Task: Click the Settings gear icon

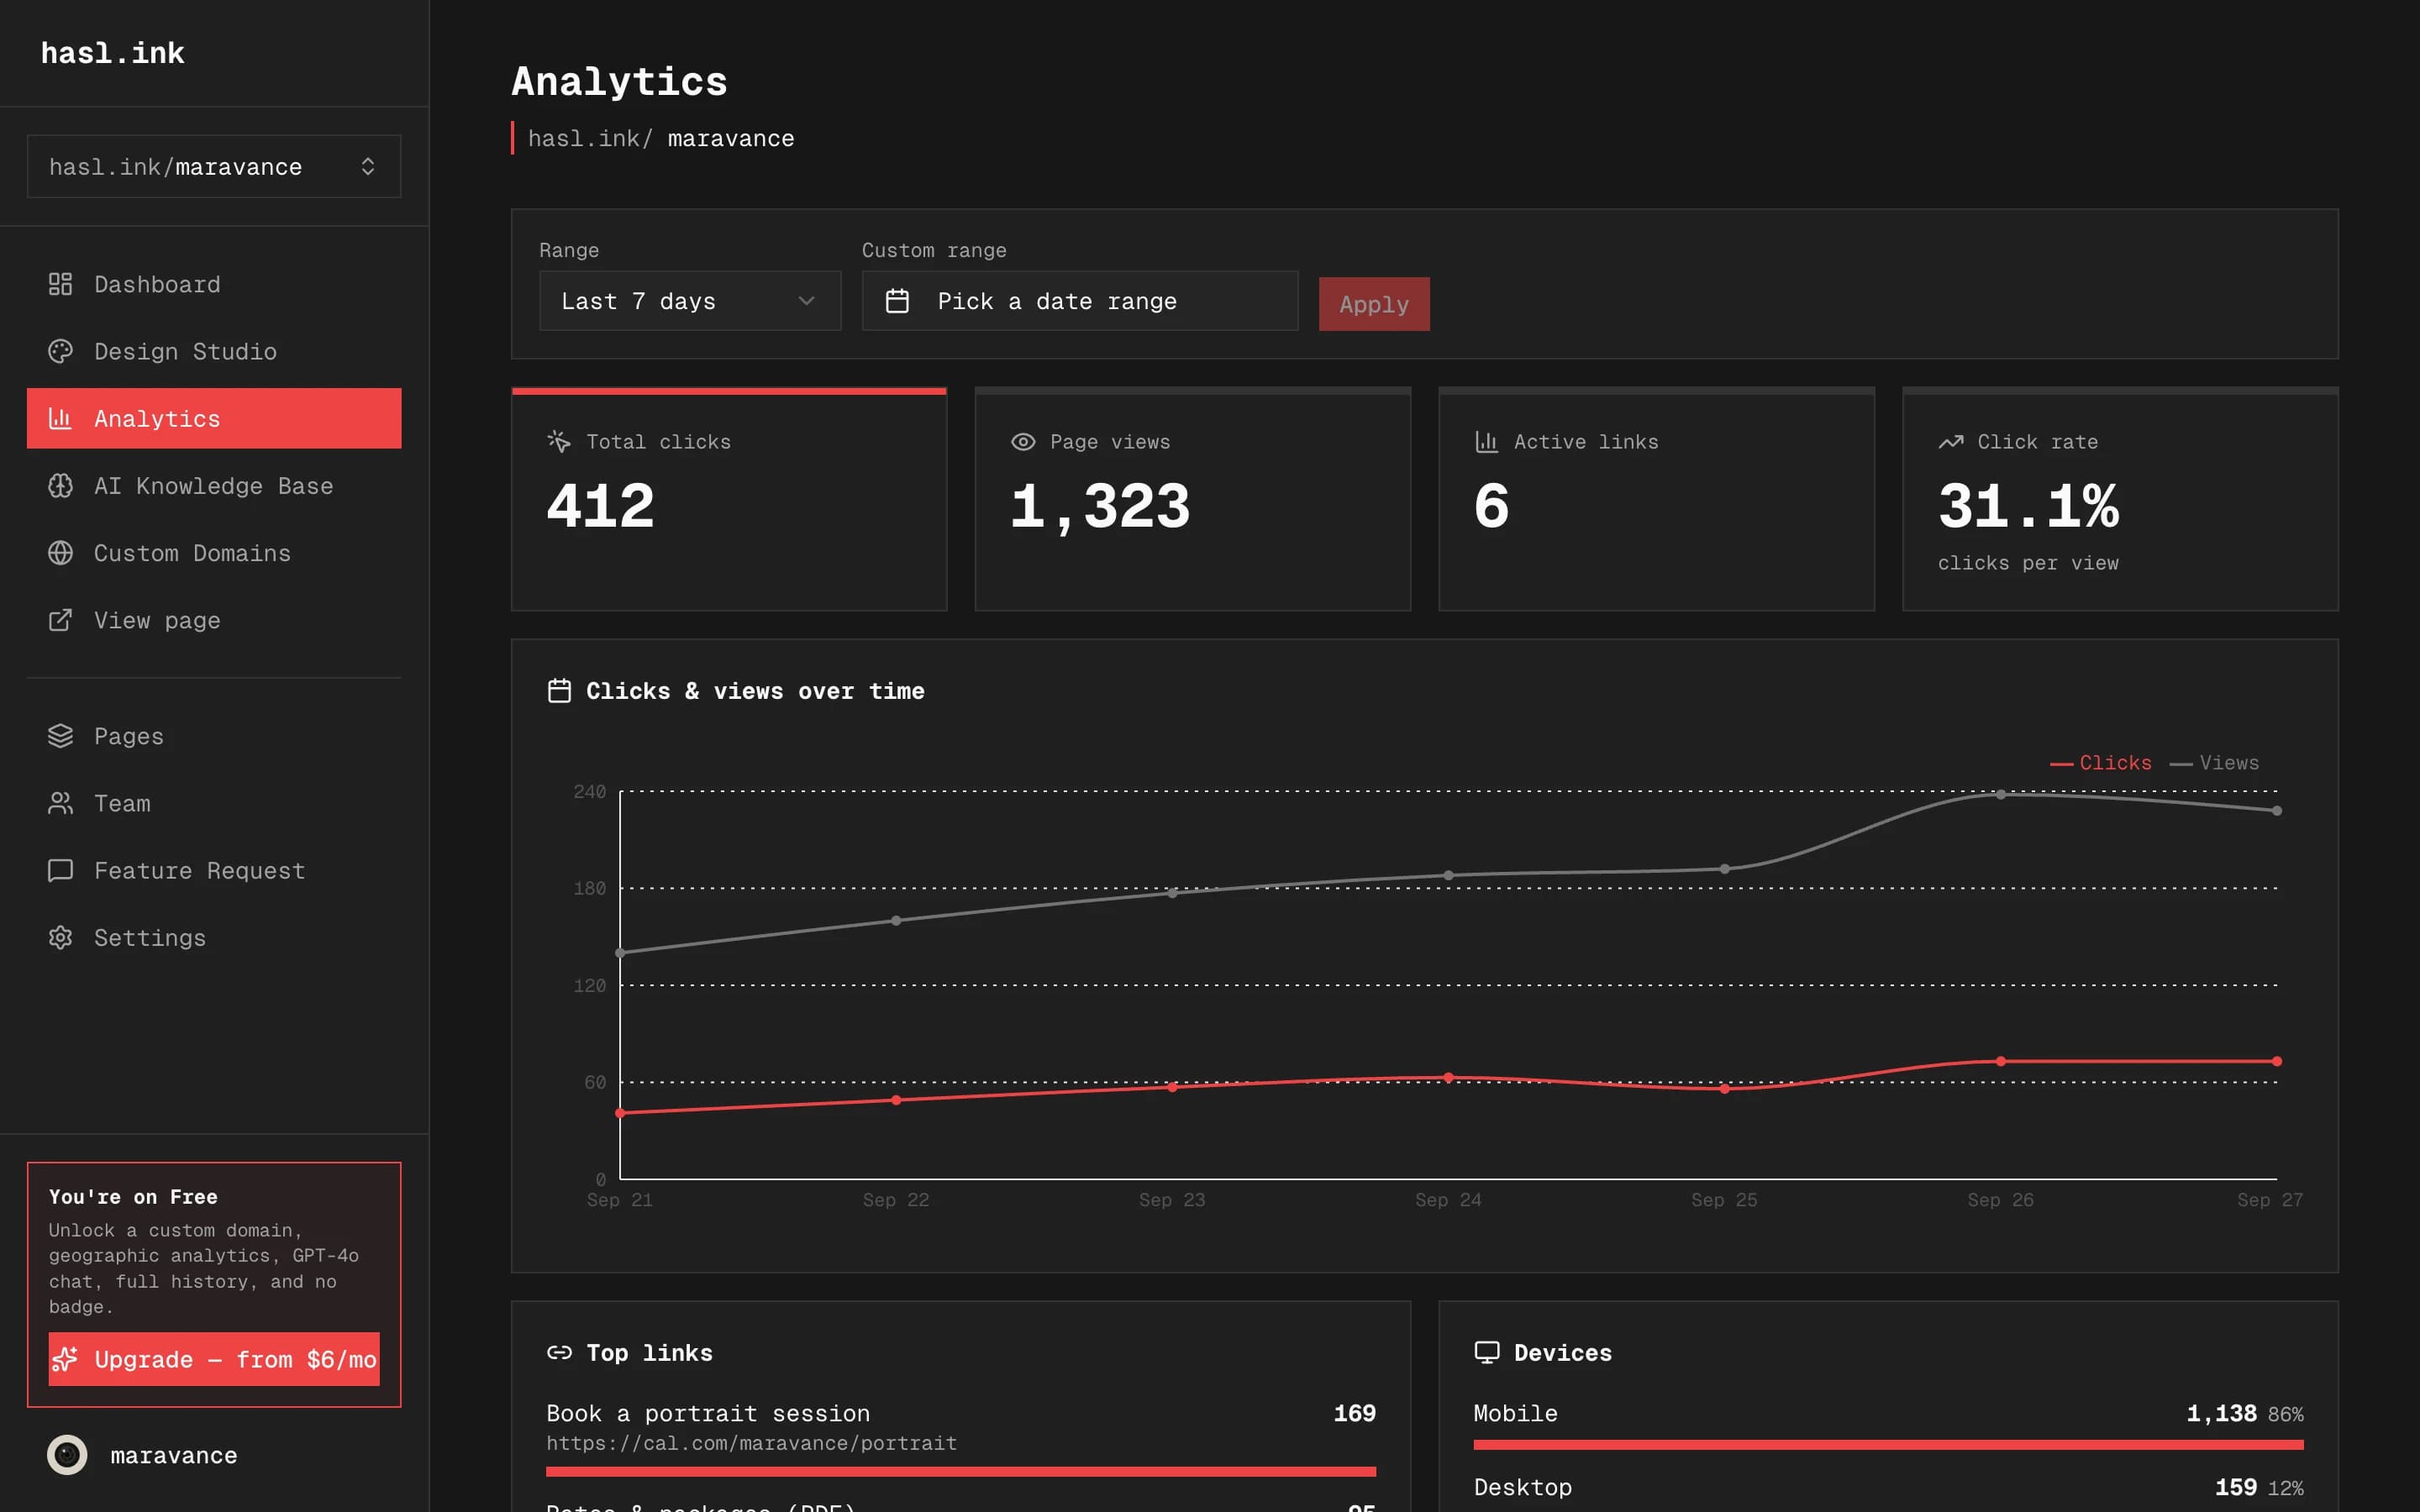Action: click(60, 937)
